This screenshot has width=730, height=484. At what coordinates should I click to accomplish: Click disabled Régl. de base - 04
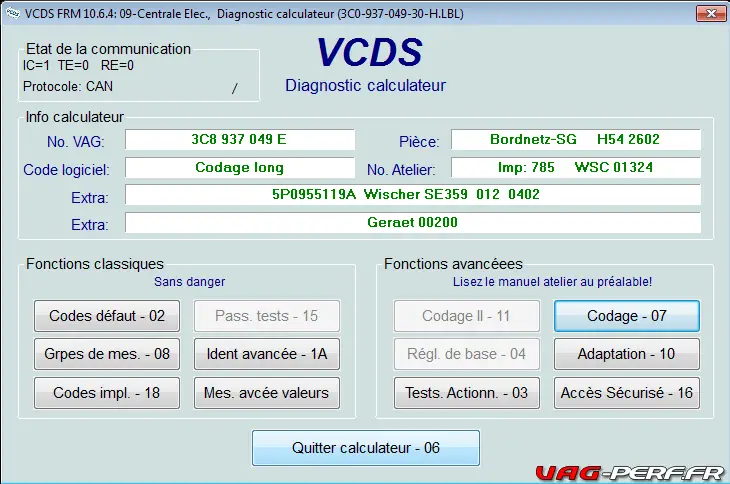466,354
